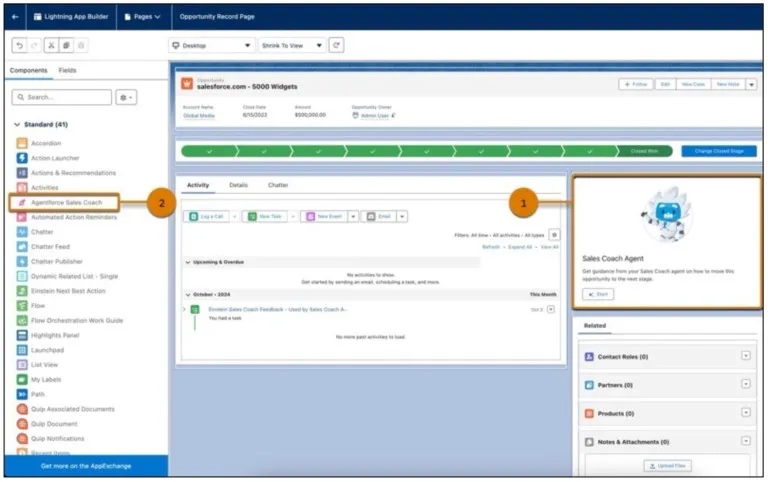Select the Path component icon
The image size is (768, 482).
[x=22, y=394]
